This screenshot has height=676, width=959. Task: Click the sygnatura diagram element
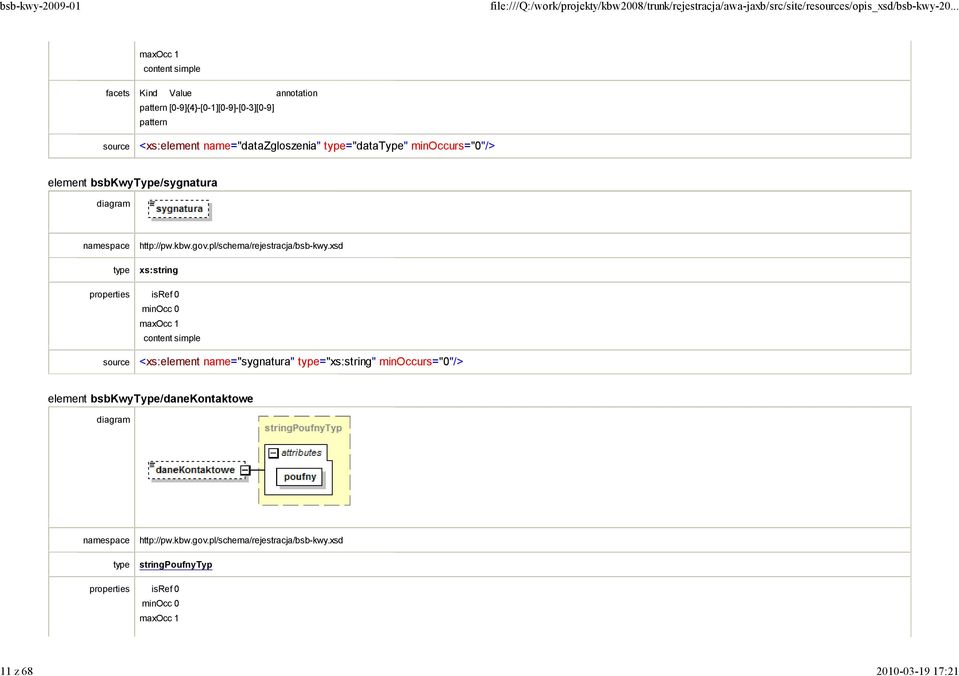click(179, 209)
